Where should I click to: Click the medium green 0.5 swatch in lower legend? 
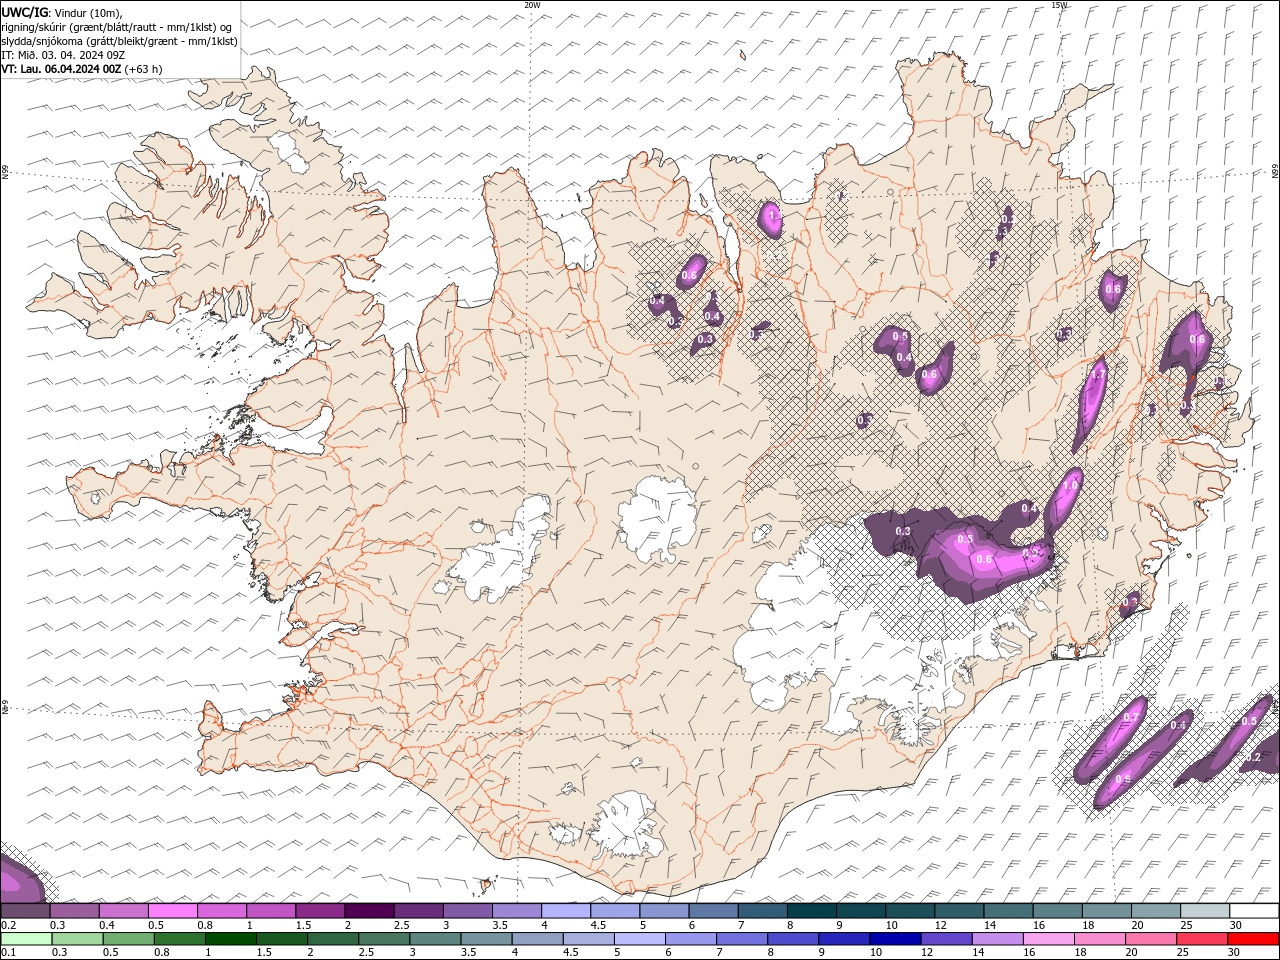(128, 939)
